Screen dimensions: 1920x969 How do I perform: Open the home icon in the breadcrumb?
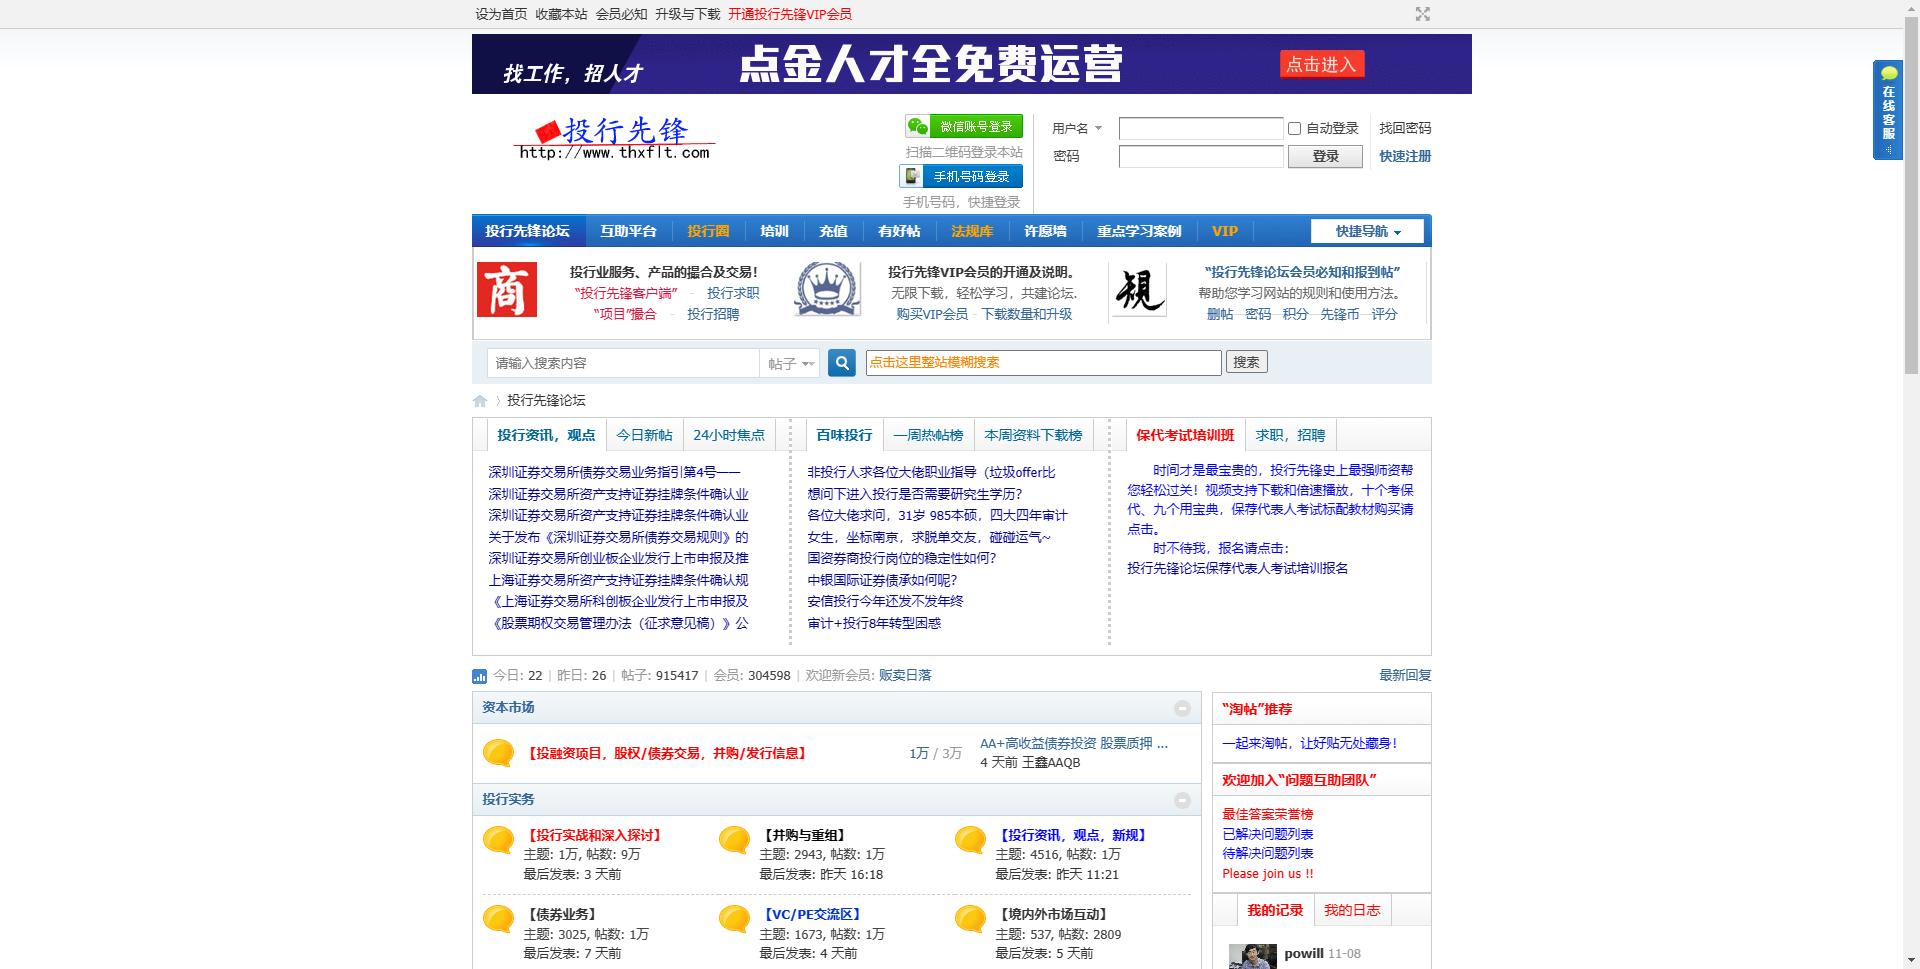[x=478, y=400]
